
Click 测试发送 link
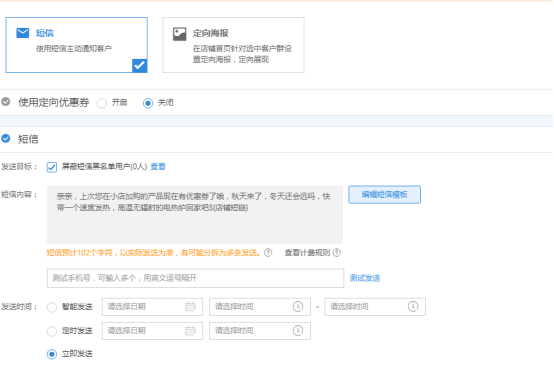pyautogui.click(x=365, y=278)
